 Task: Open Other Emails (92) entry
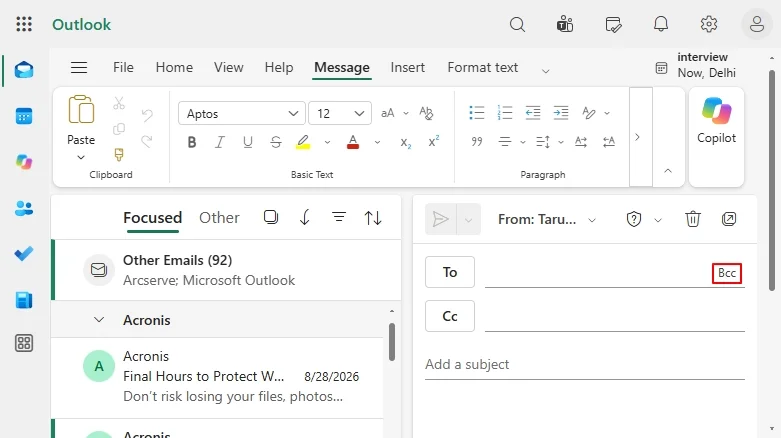227,270
